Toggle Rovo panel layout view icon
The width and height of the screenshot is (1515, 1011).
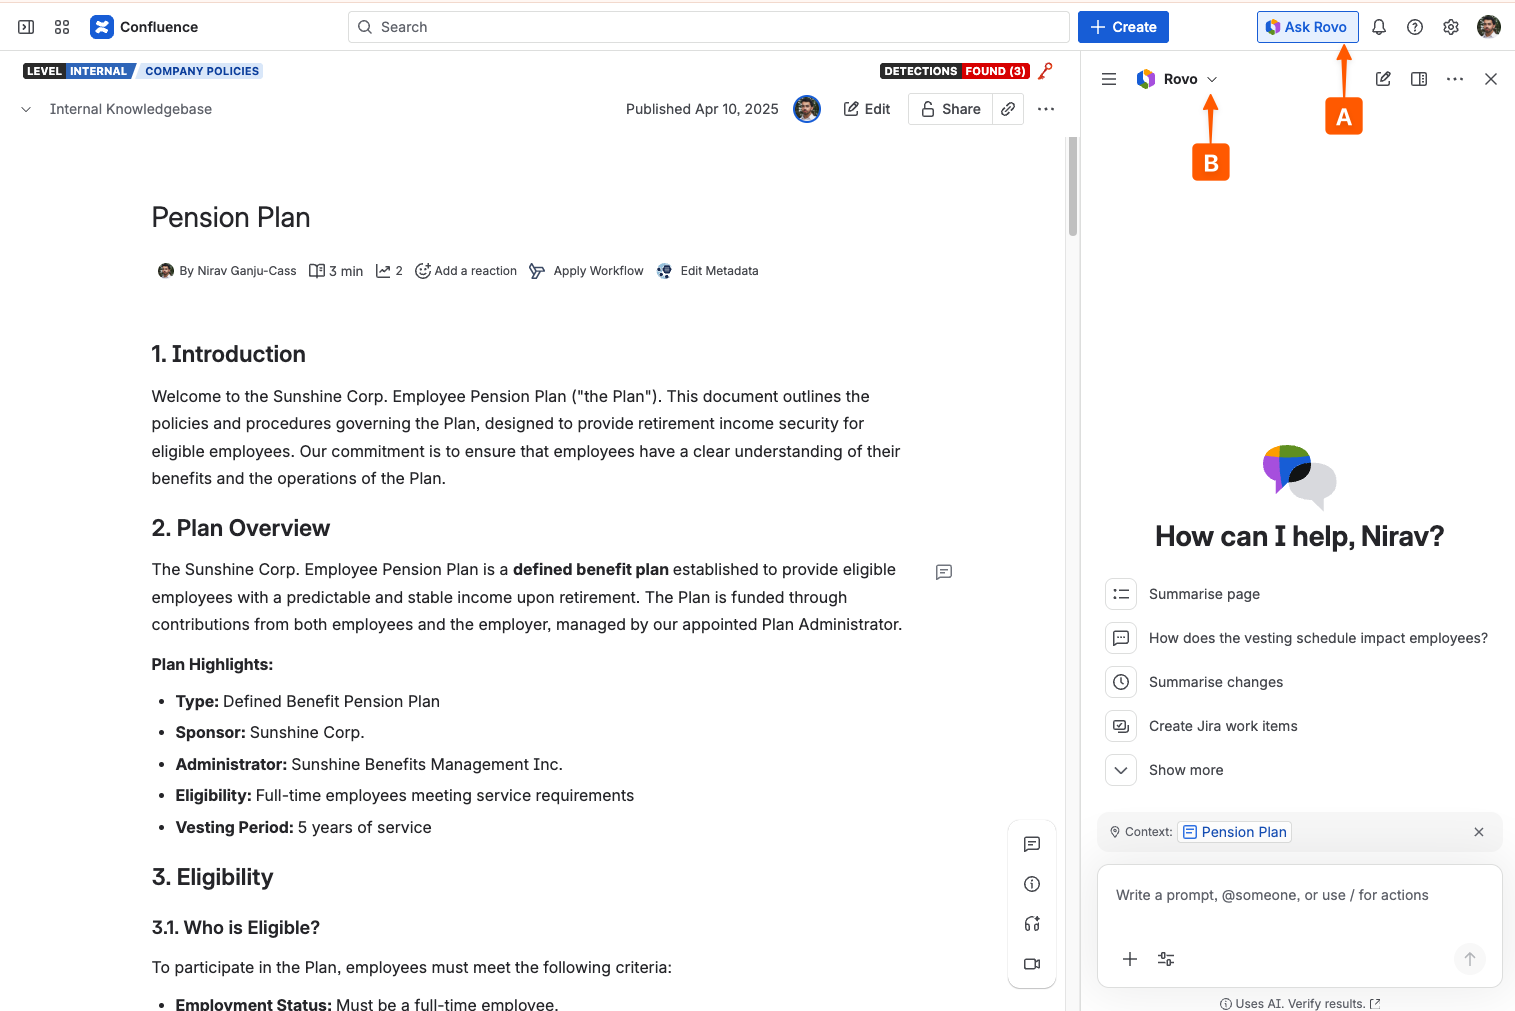tap(1419, 79)
